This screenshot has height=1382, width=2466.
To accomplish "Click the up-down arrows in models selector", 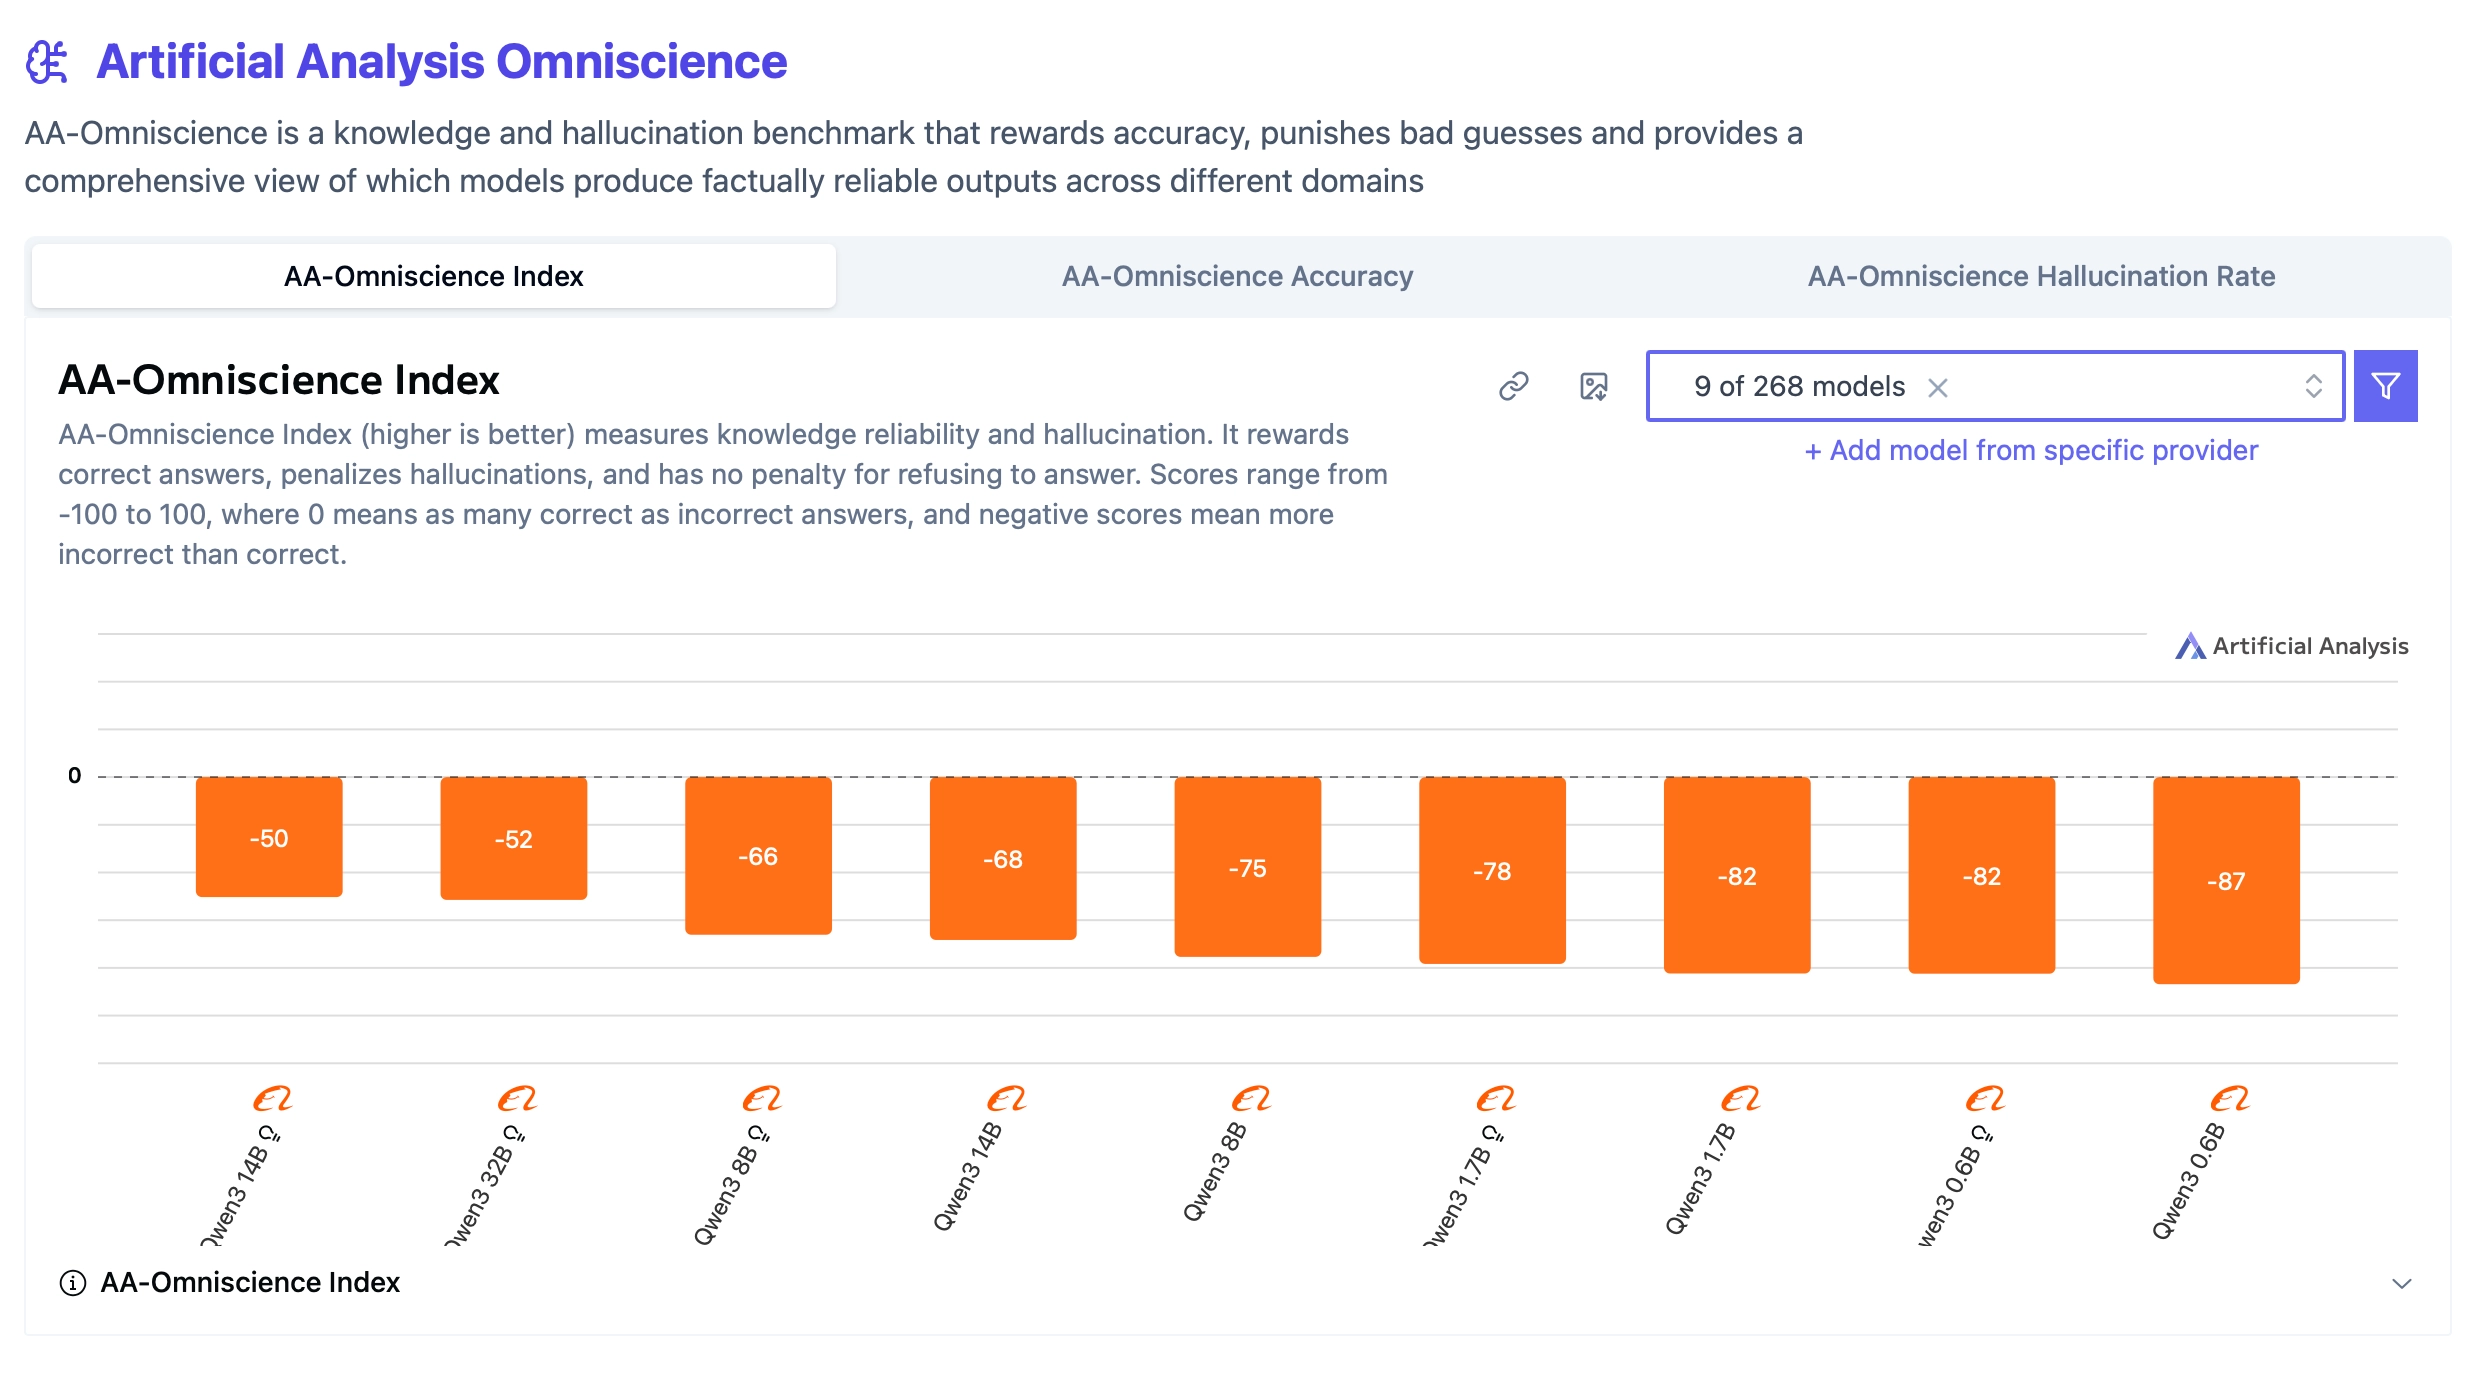I will (2313, 386).
